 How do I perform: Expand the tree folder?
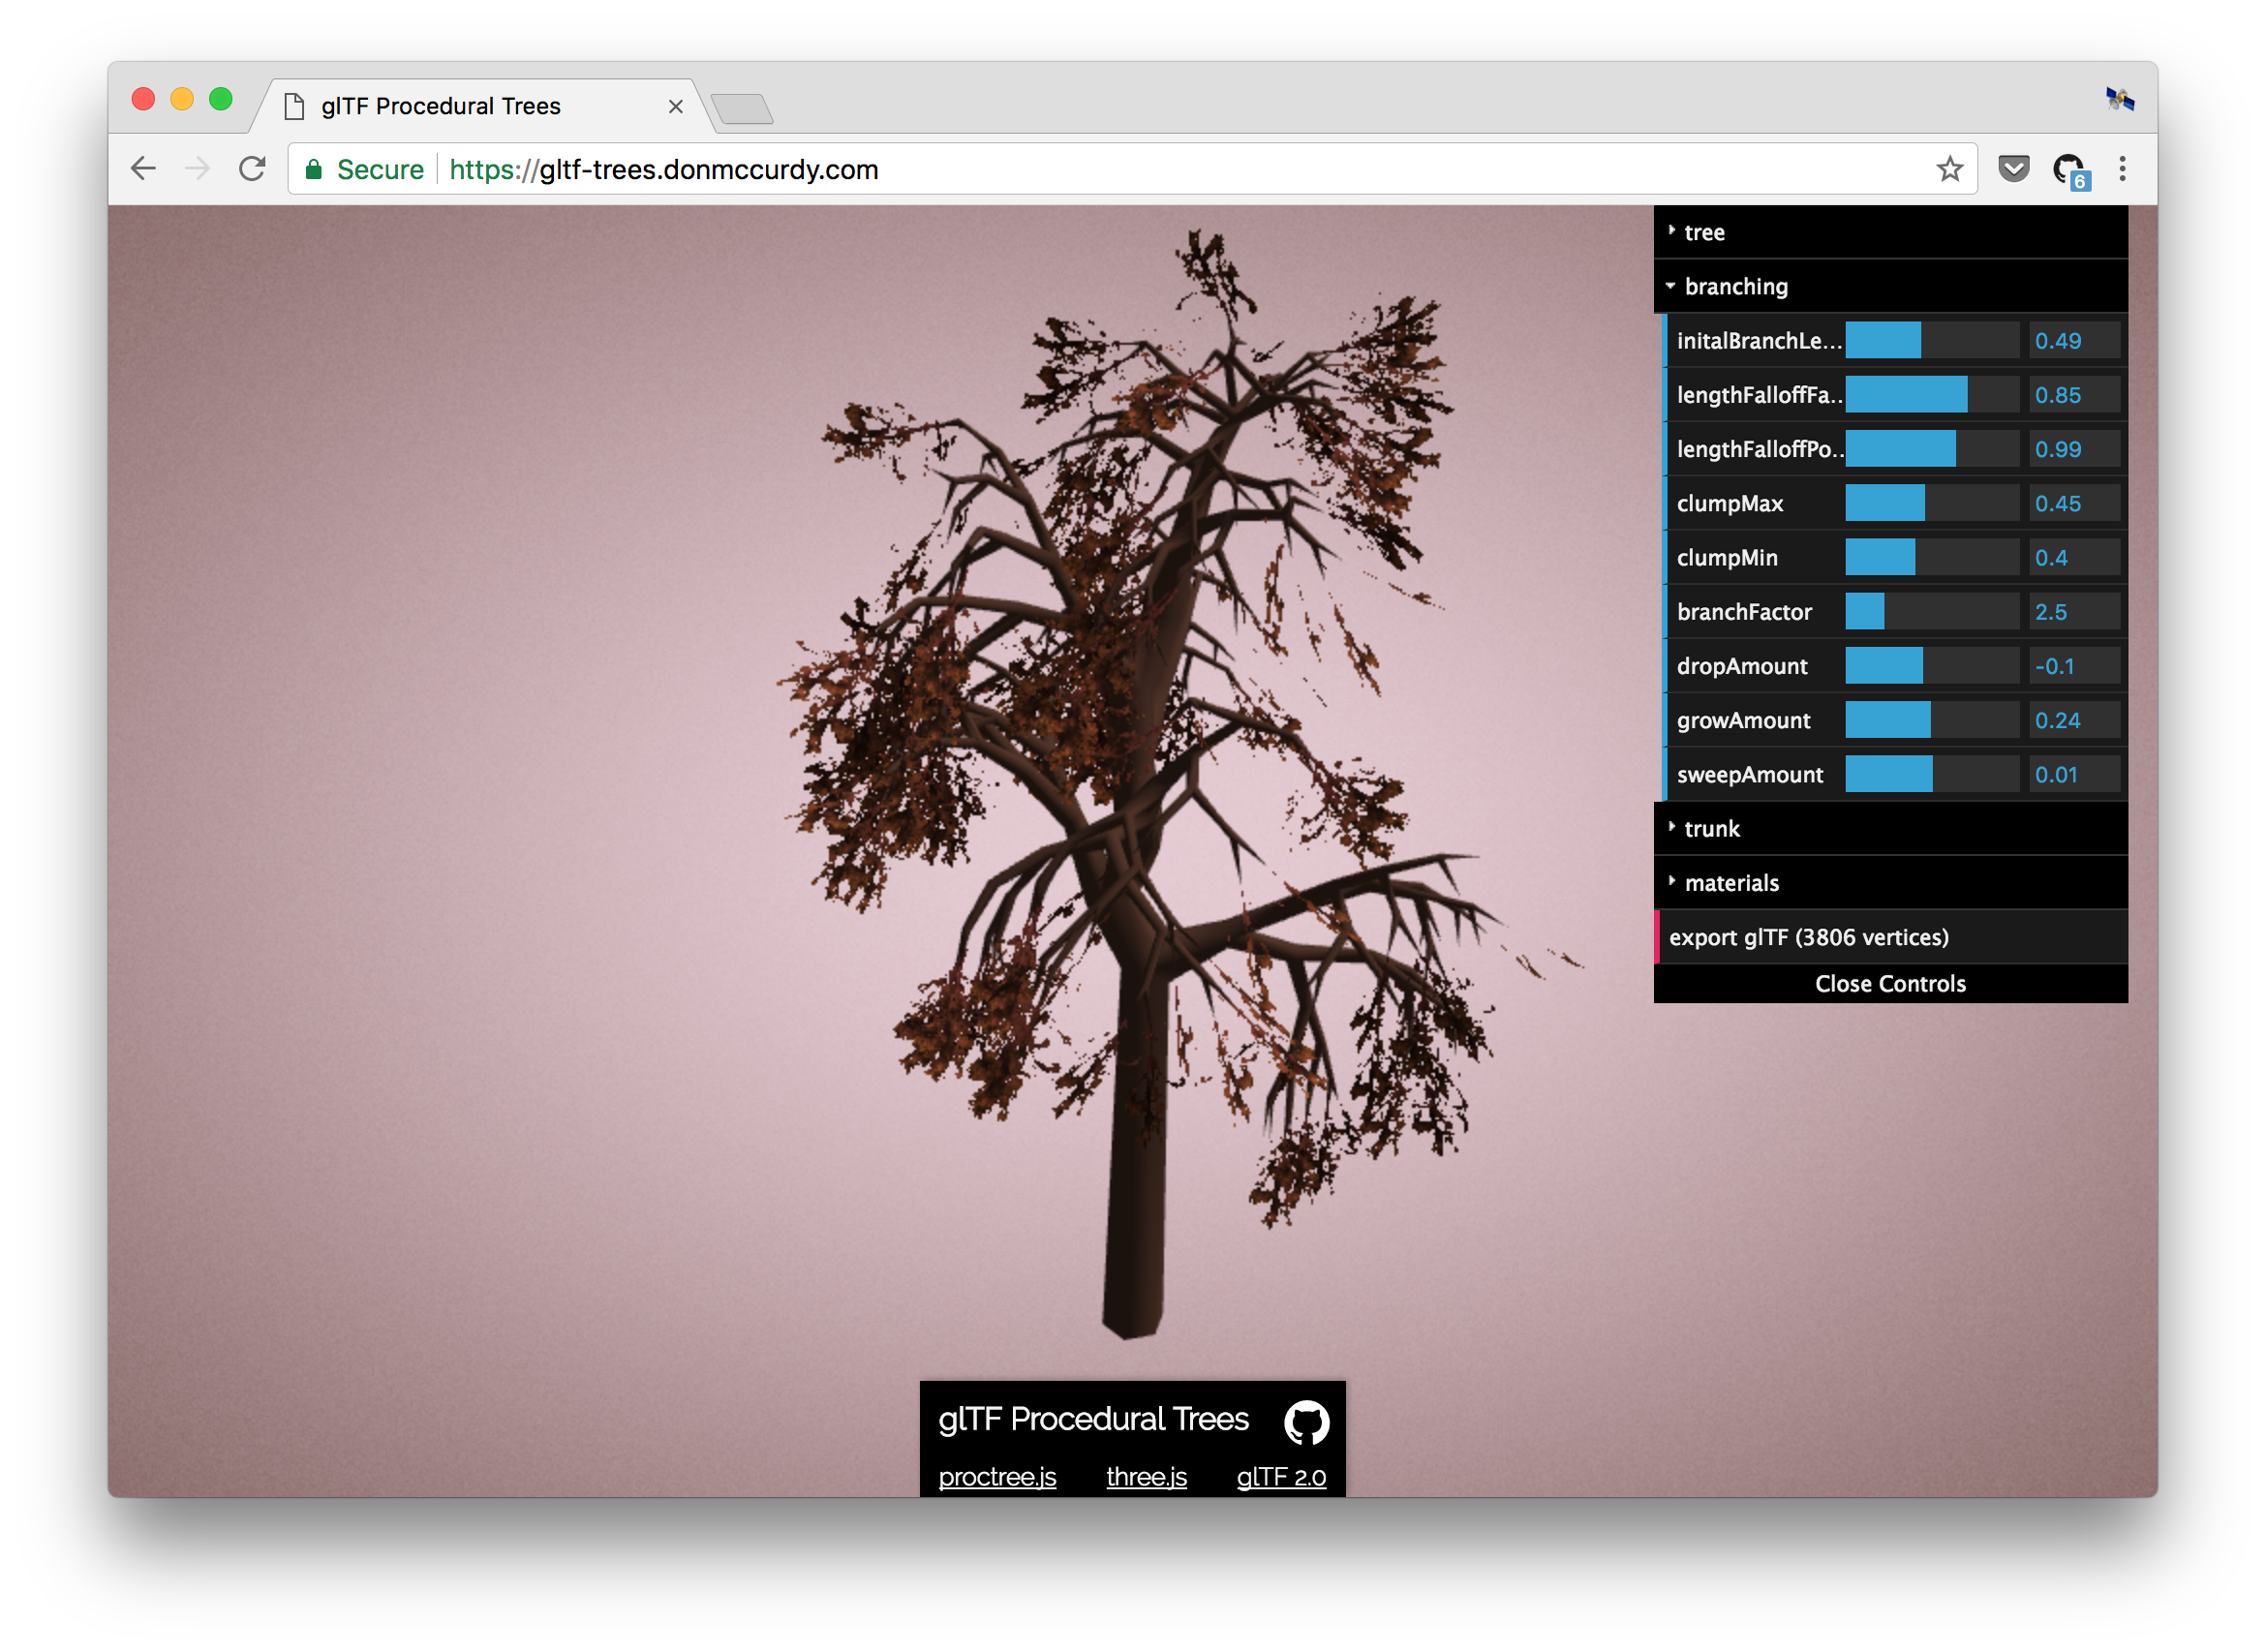click(1704, 233)
